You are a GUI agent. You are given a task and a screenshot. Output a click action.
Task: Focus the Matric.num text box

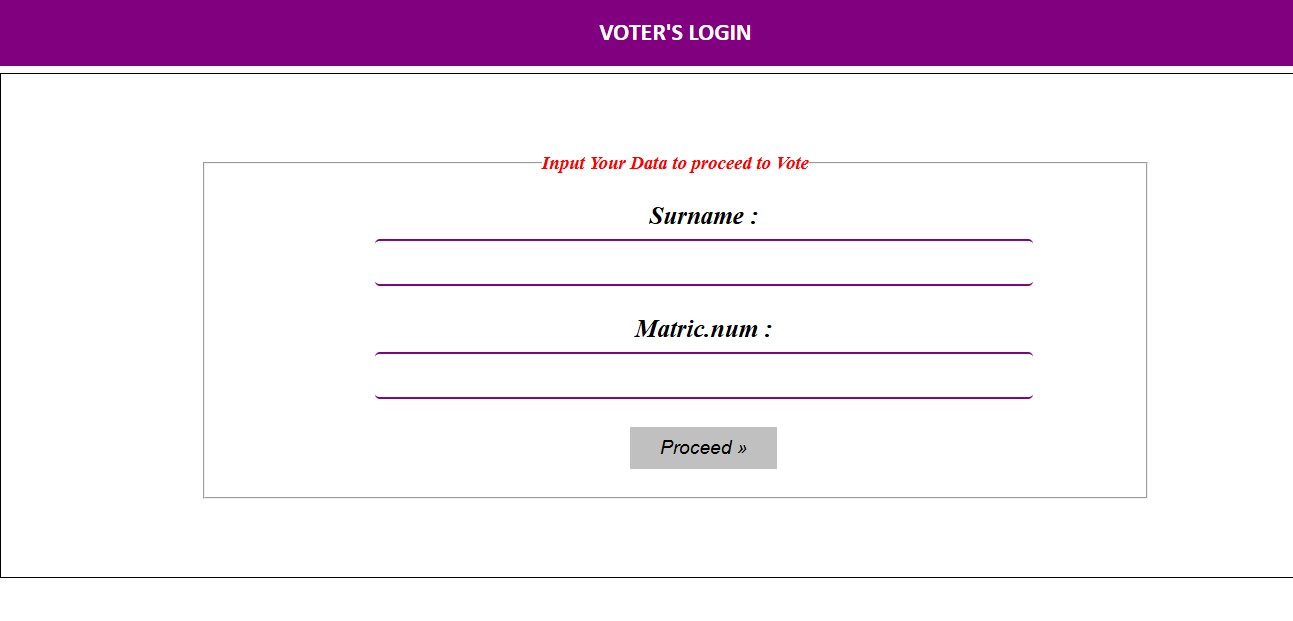703,376
